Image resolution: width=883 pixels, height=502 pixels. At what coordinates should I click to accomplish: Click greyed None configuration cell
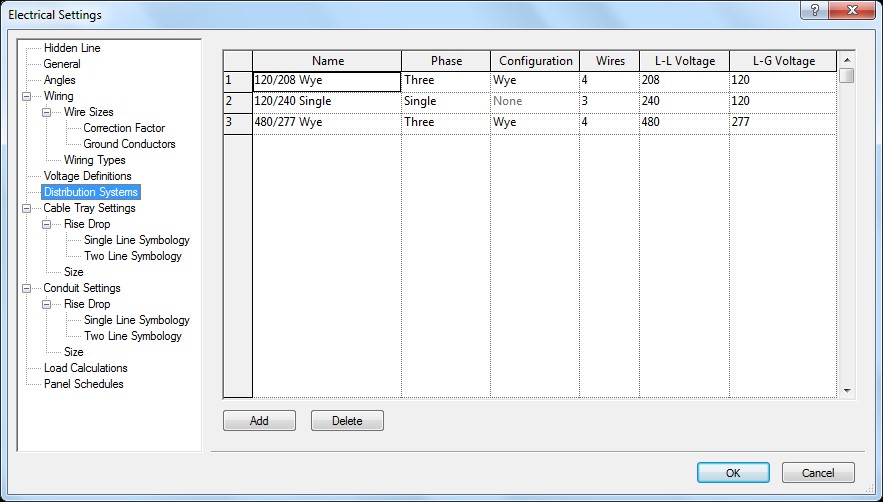(x=535, y=102)
